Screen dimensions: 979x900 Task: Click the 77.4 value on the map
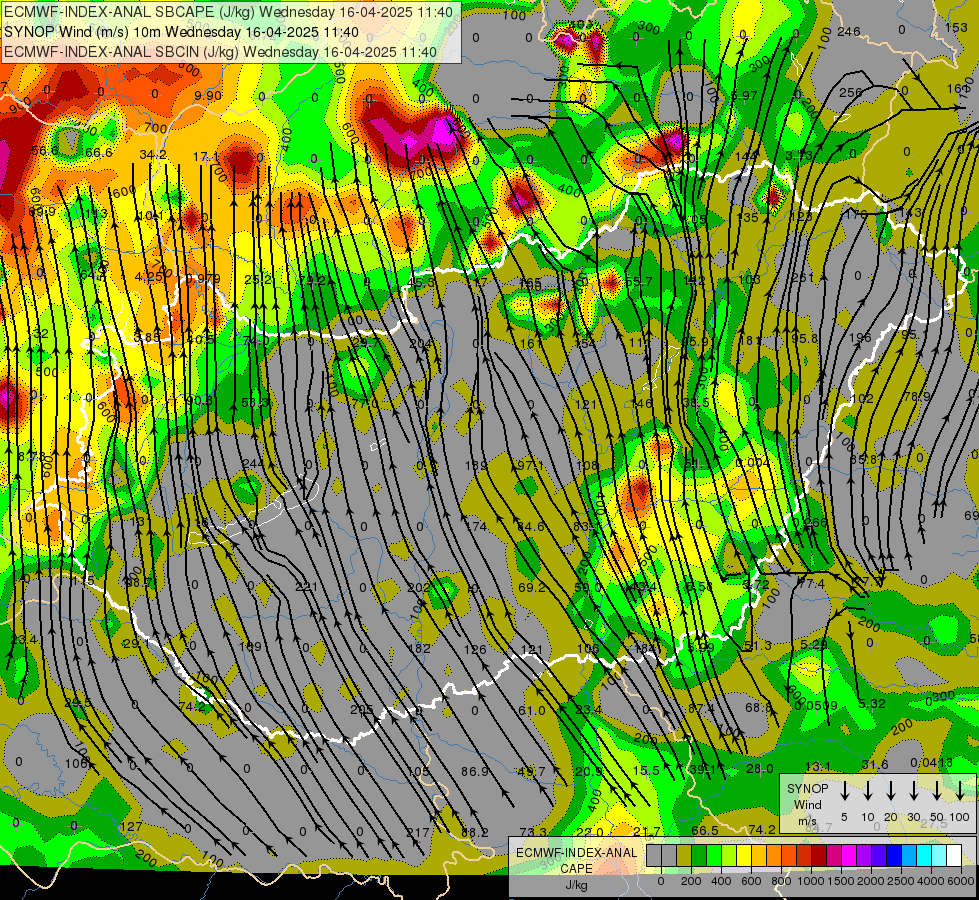pyautogui.click(x=812, y=584)
